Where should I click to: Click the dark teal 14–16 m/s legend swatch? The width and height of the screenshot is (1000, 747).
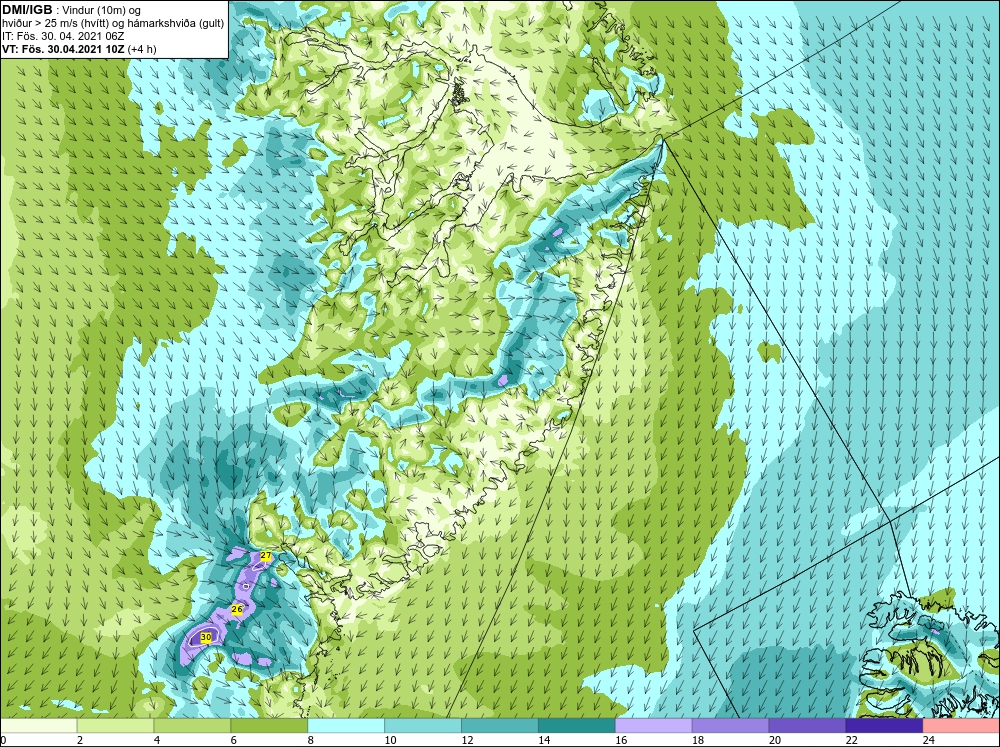577,726
